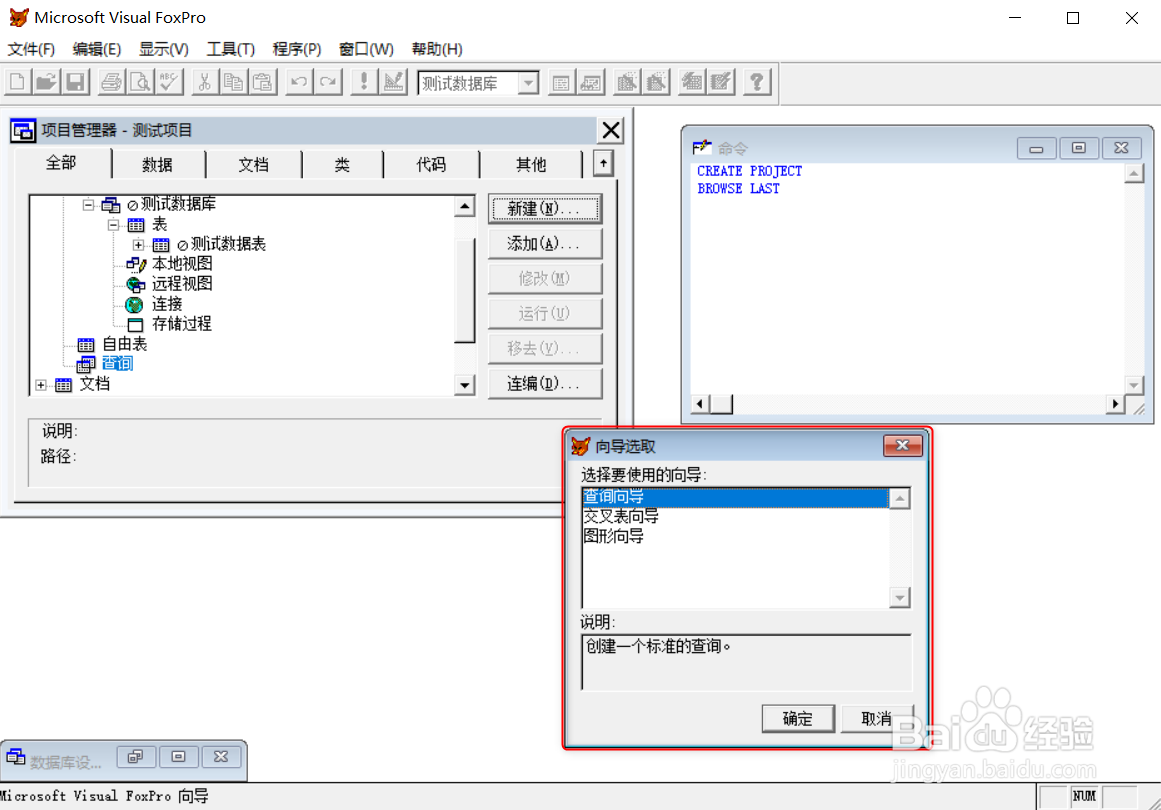Select 远程视图 in the project tree

[x=182, y=284]
